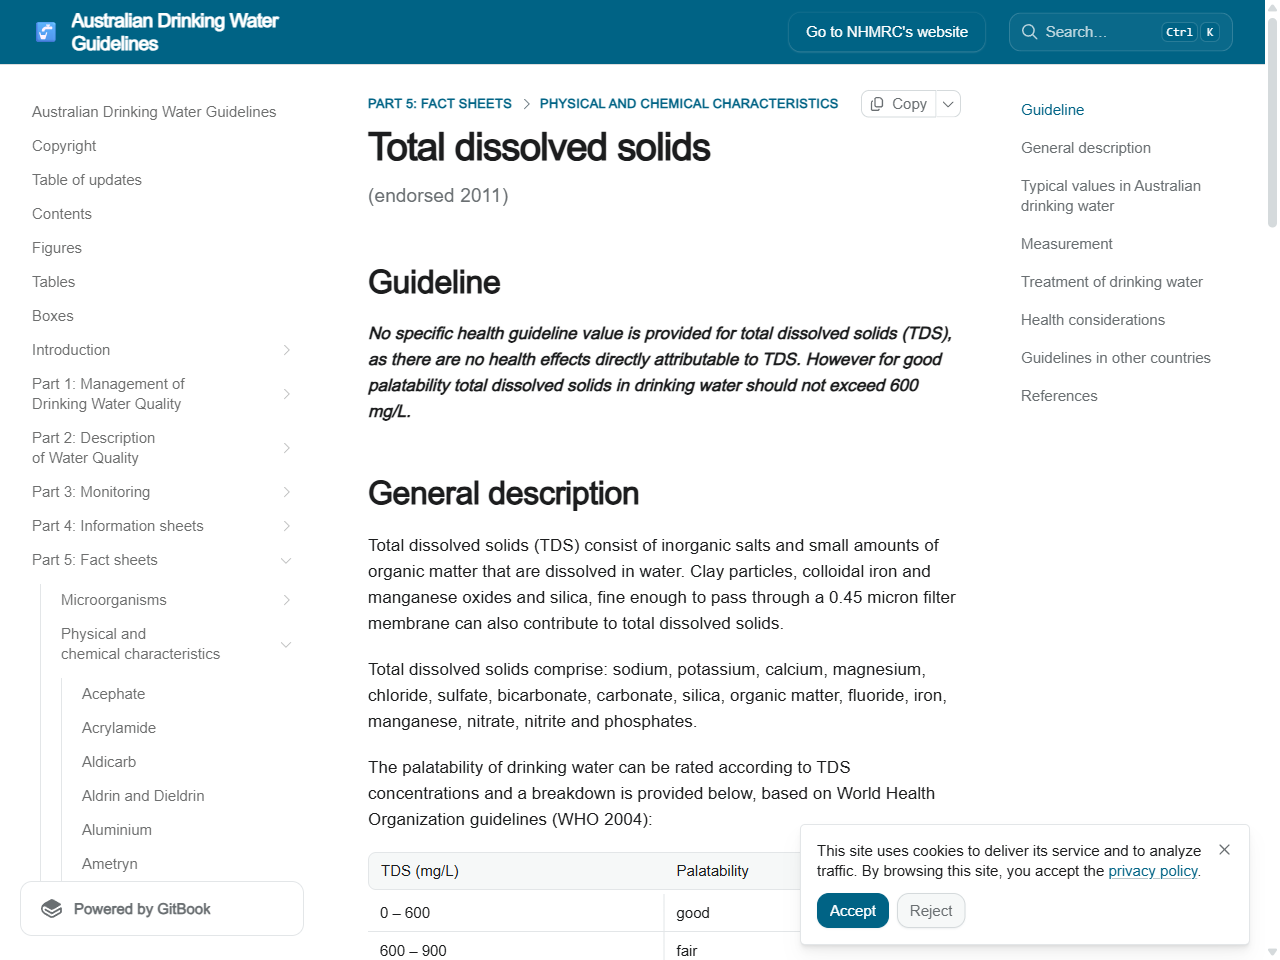The width and height of the screenshot is (1280, 960).
Task: Click the GitBook logo icon in sidebar footer
Action: [x=51, y=908]
